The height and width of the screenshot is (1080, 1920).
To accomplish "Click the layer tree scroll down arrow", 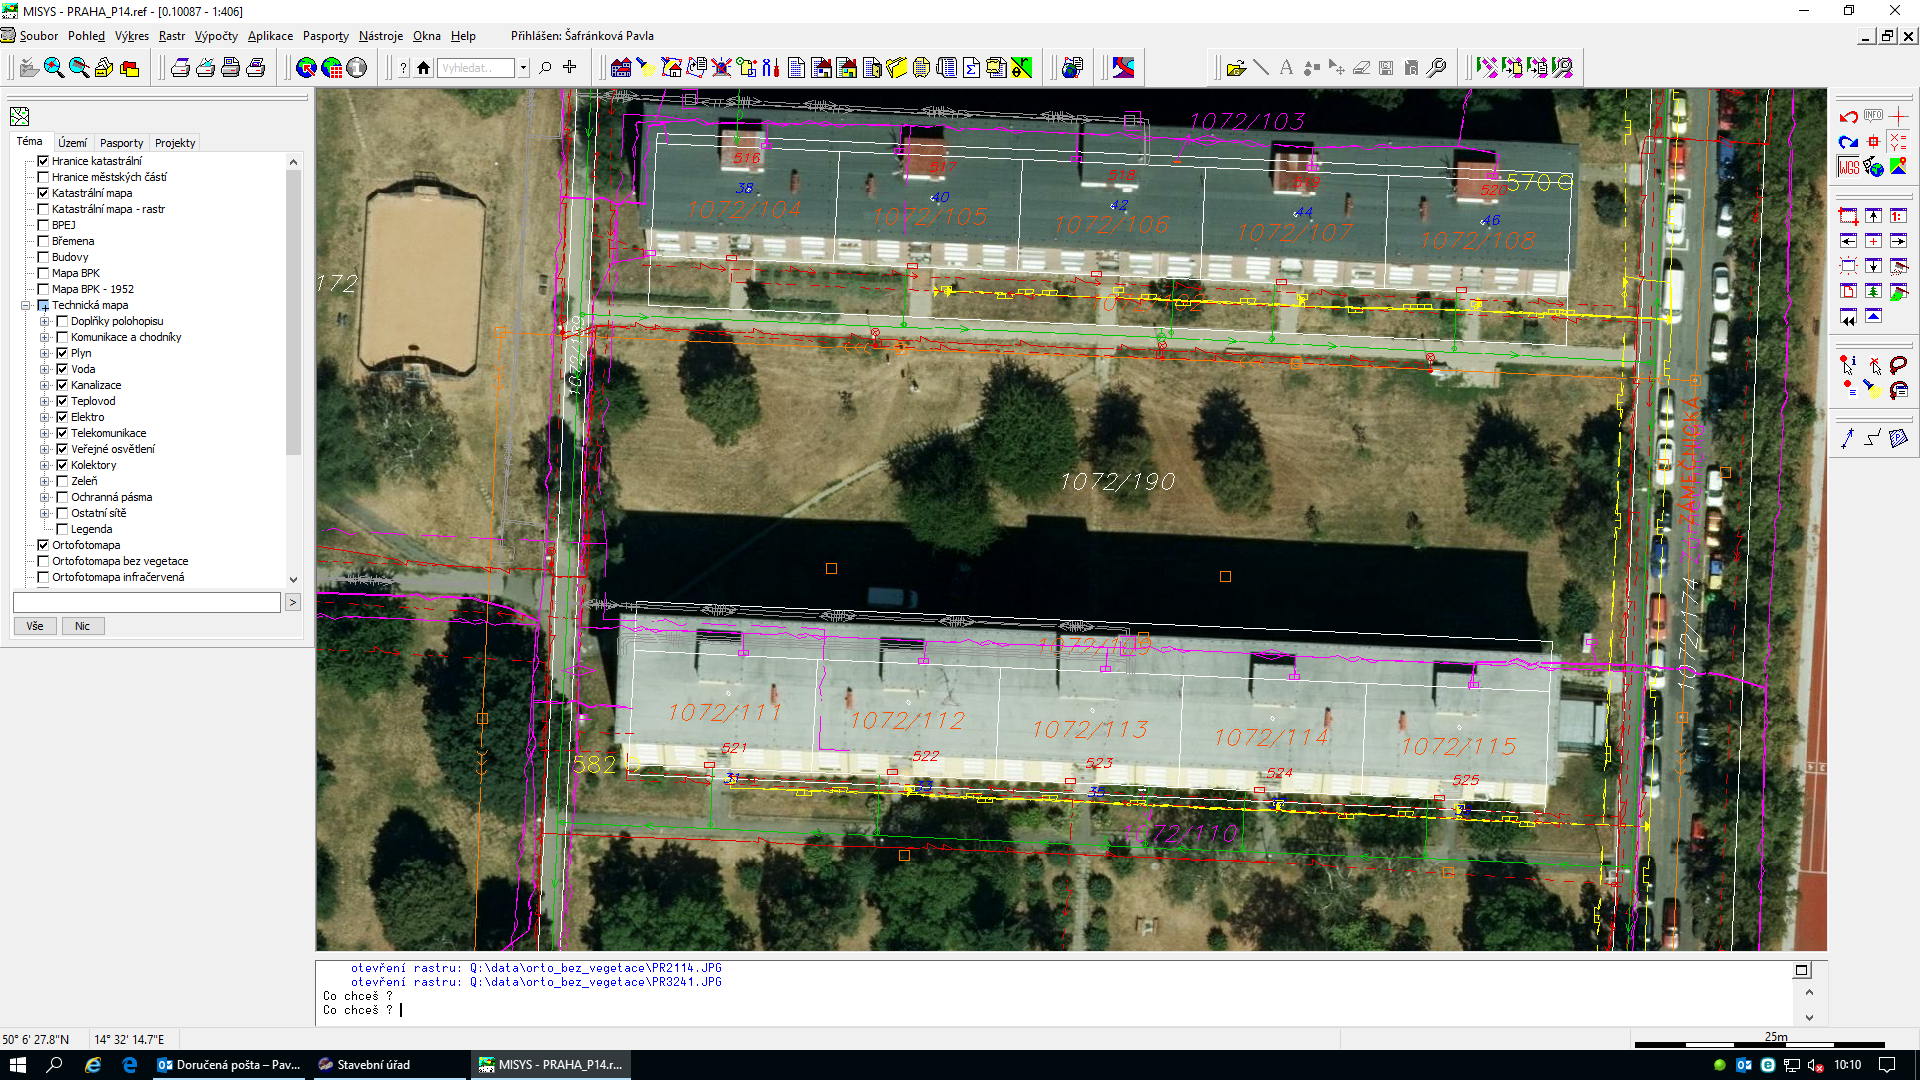I will pyautogui.click(x=293, y=579).
